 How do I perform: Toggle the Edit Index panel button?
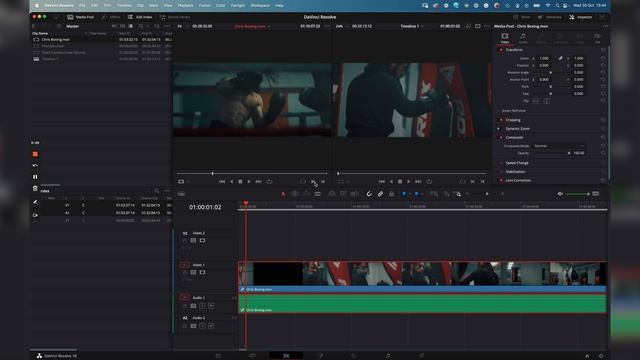tap(140, 17)
